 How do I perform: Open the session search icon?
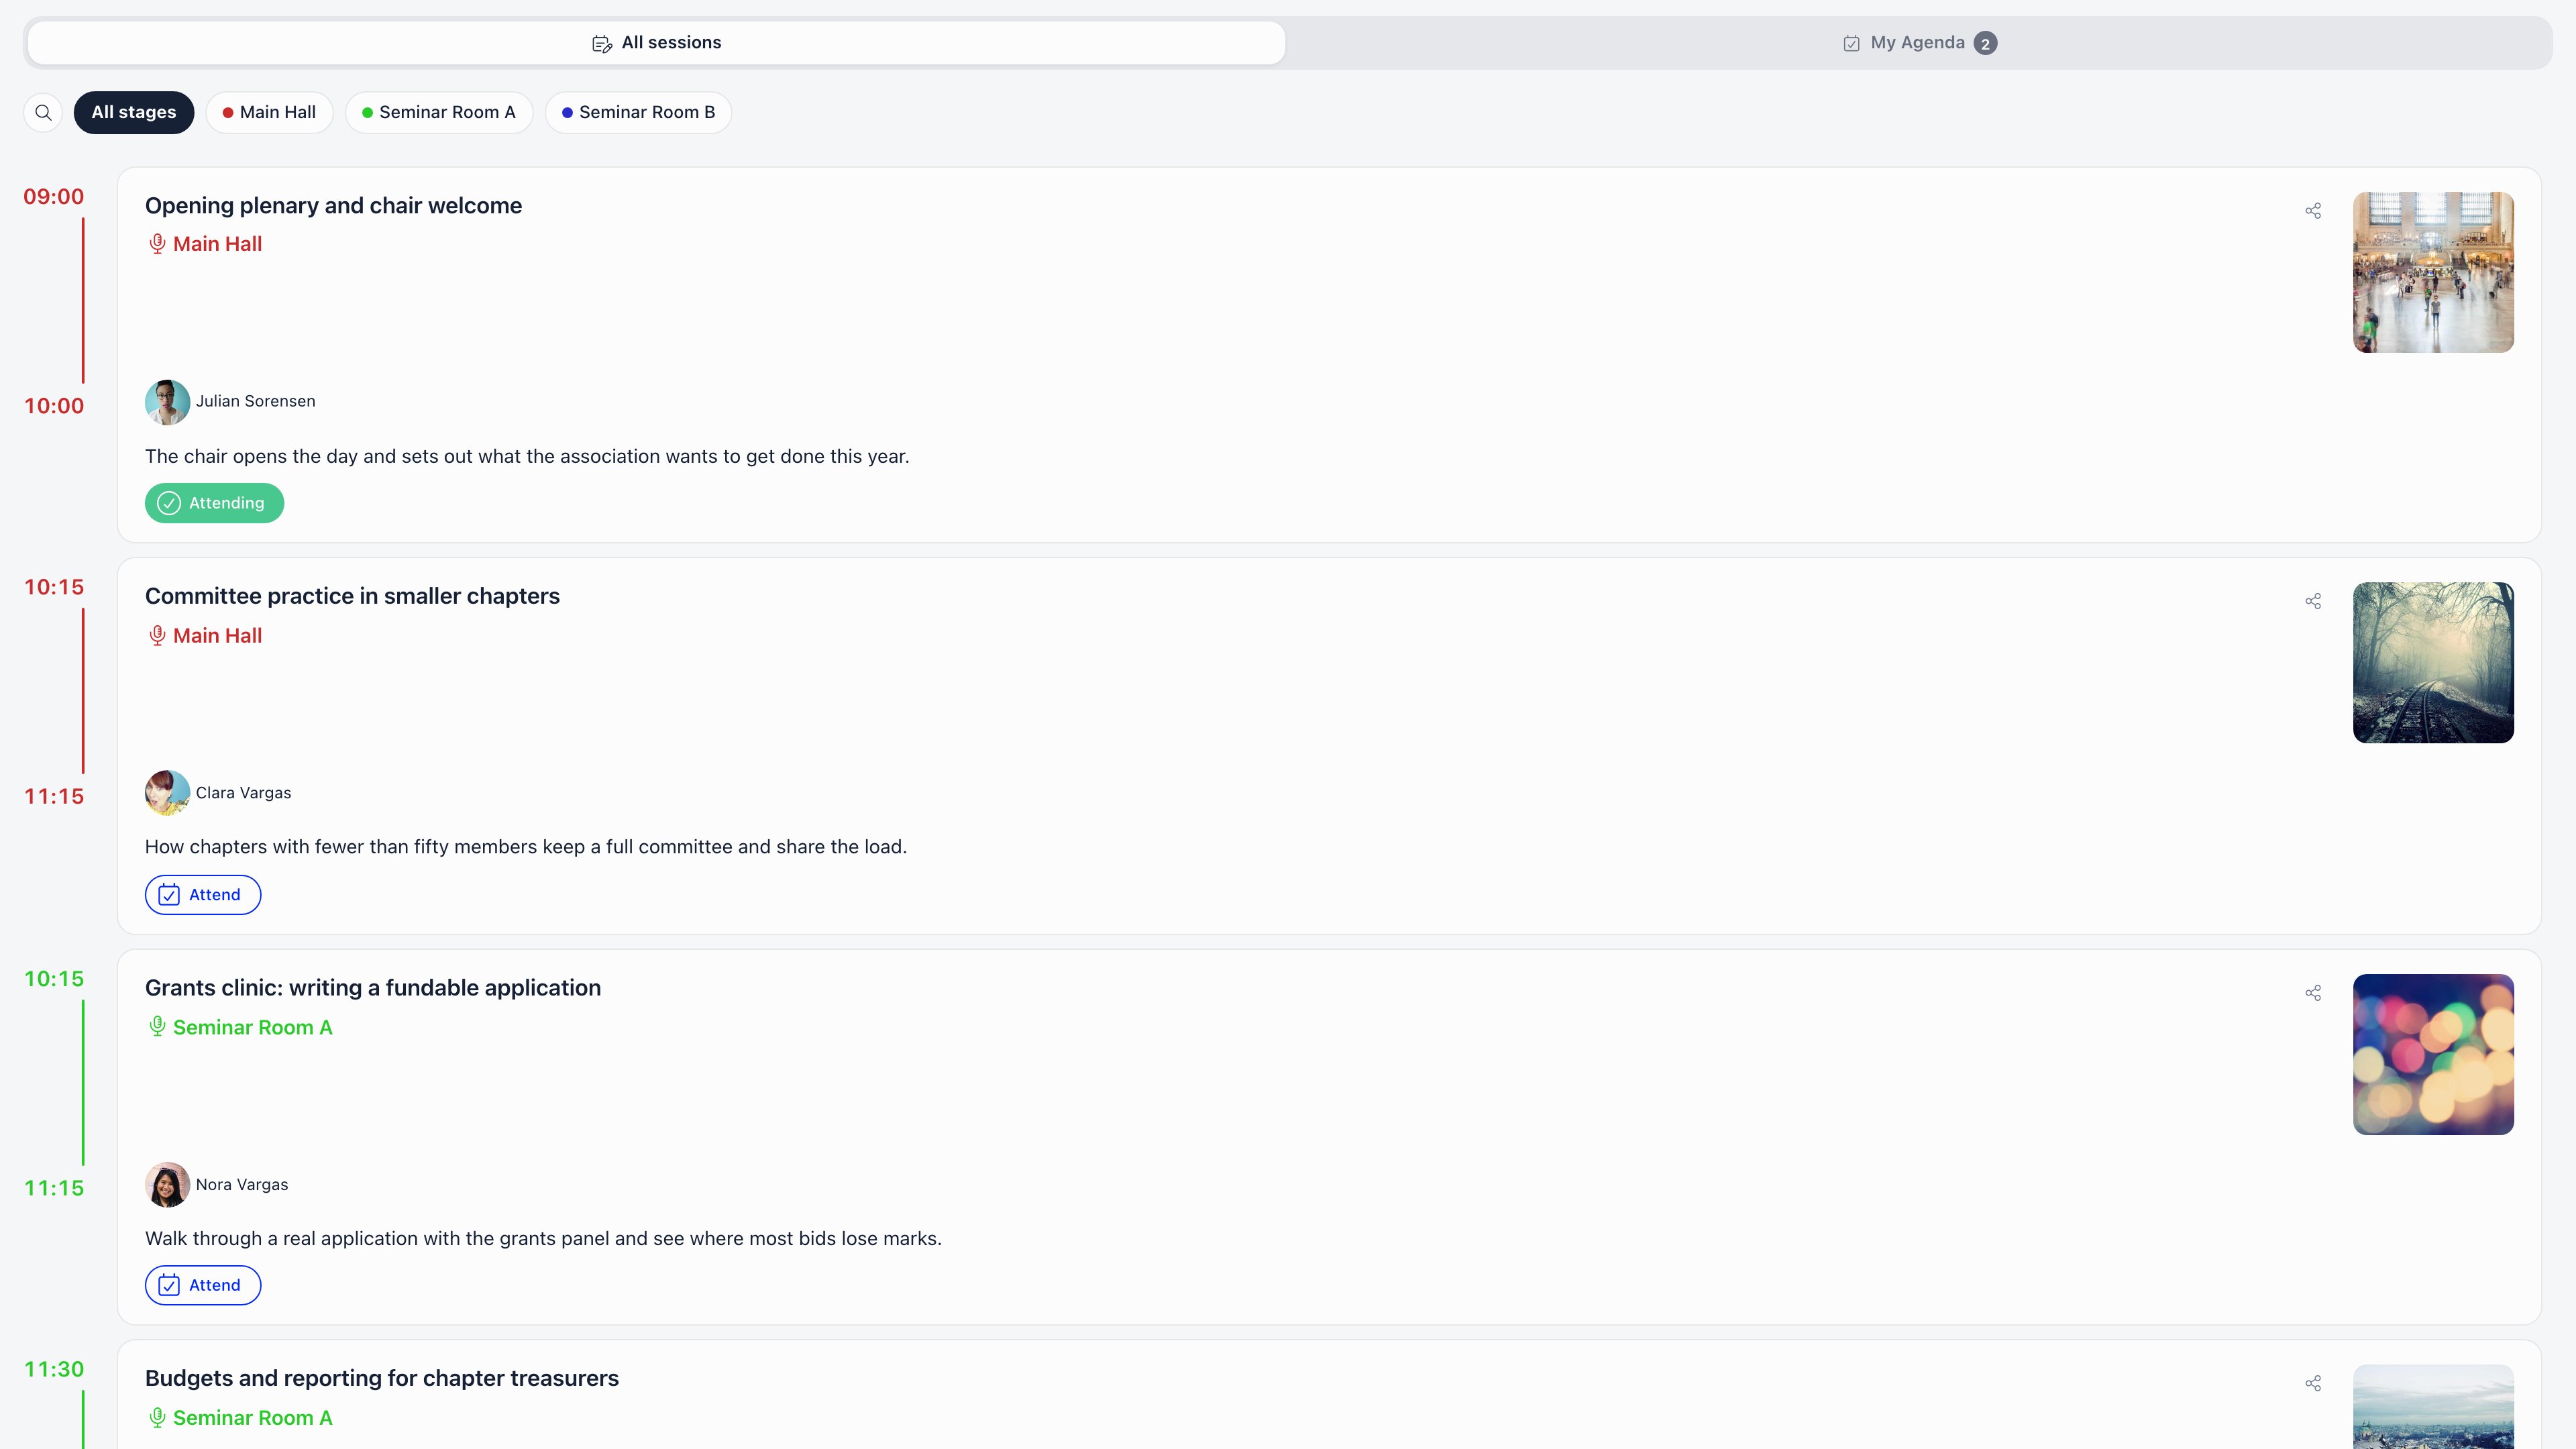pyautogui.click(x=43, y=112)
